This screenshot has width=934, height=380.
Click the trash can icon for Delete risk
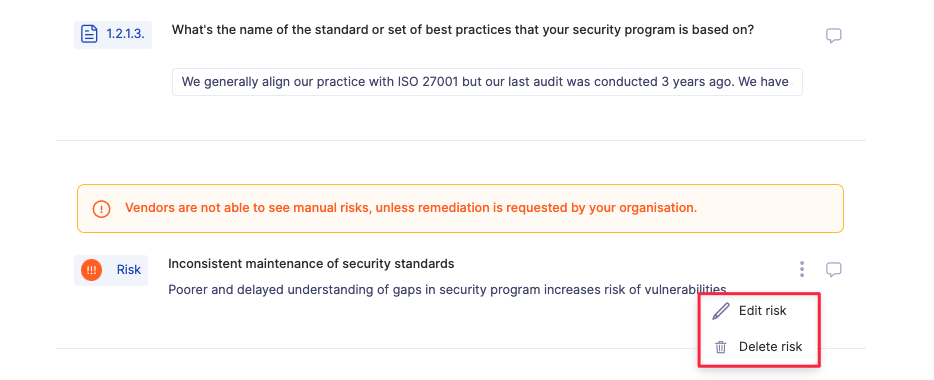click(x=721, y=347)
